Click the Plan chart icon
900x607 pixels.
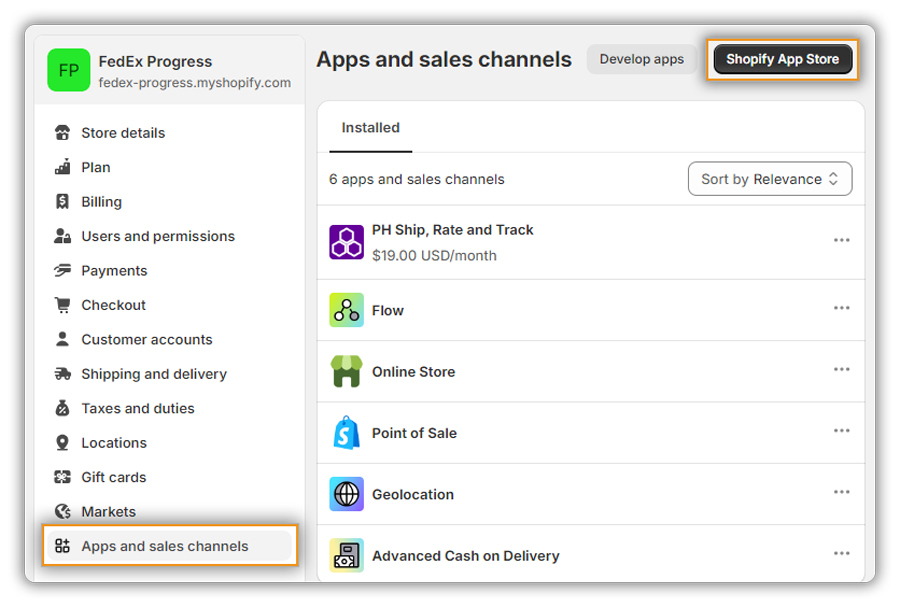coord(63,167)
